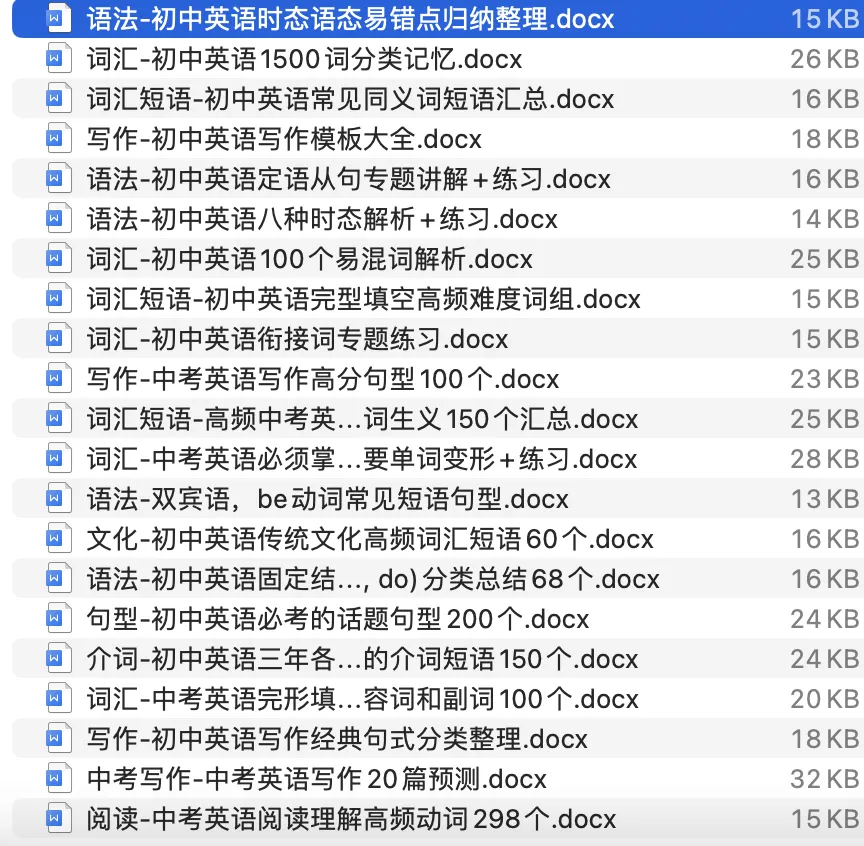The width and height of the screenshot is (864, 846).
Task: Click the icon beside 语法-初中英语定语从句专题讲解+练习.docx
Action: (x=58, y=179)
